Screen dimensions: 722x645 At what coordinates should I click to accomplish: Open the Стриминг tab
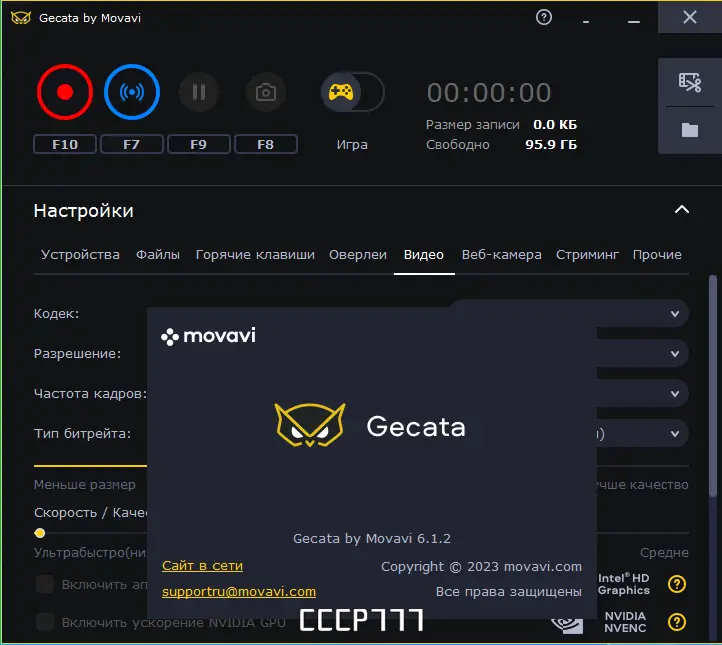(x=587, y=255)
